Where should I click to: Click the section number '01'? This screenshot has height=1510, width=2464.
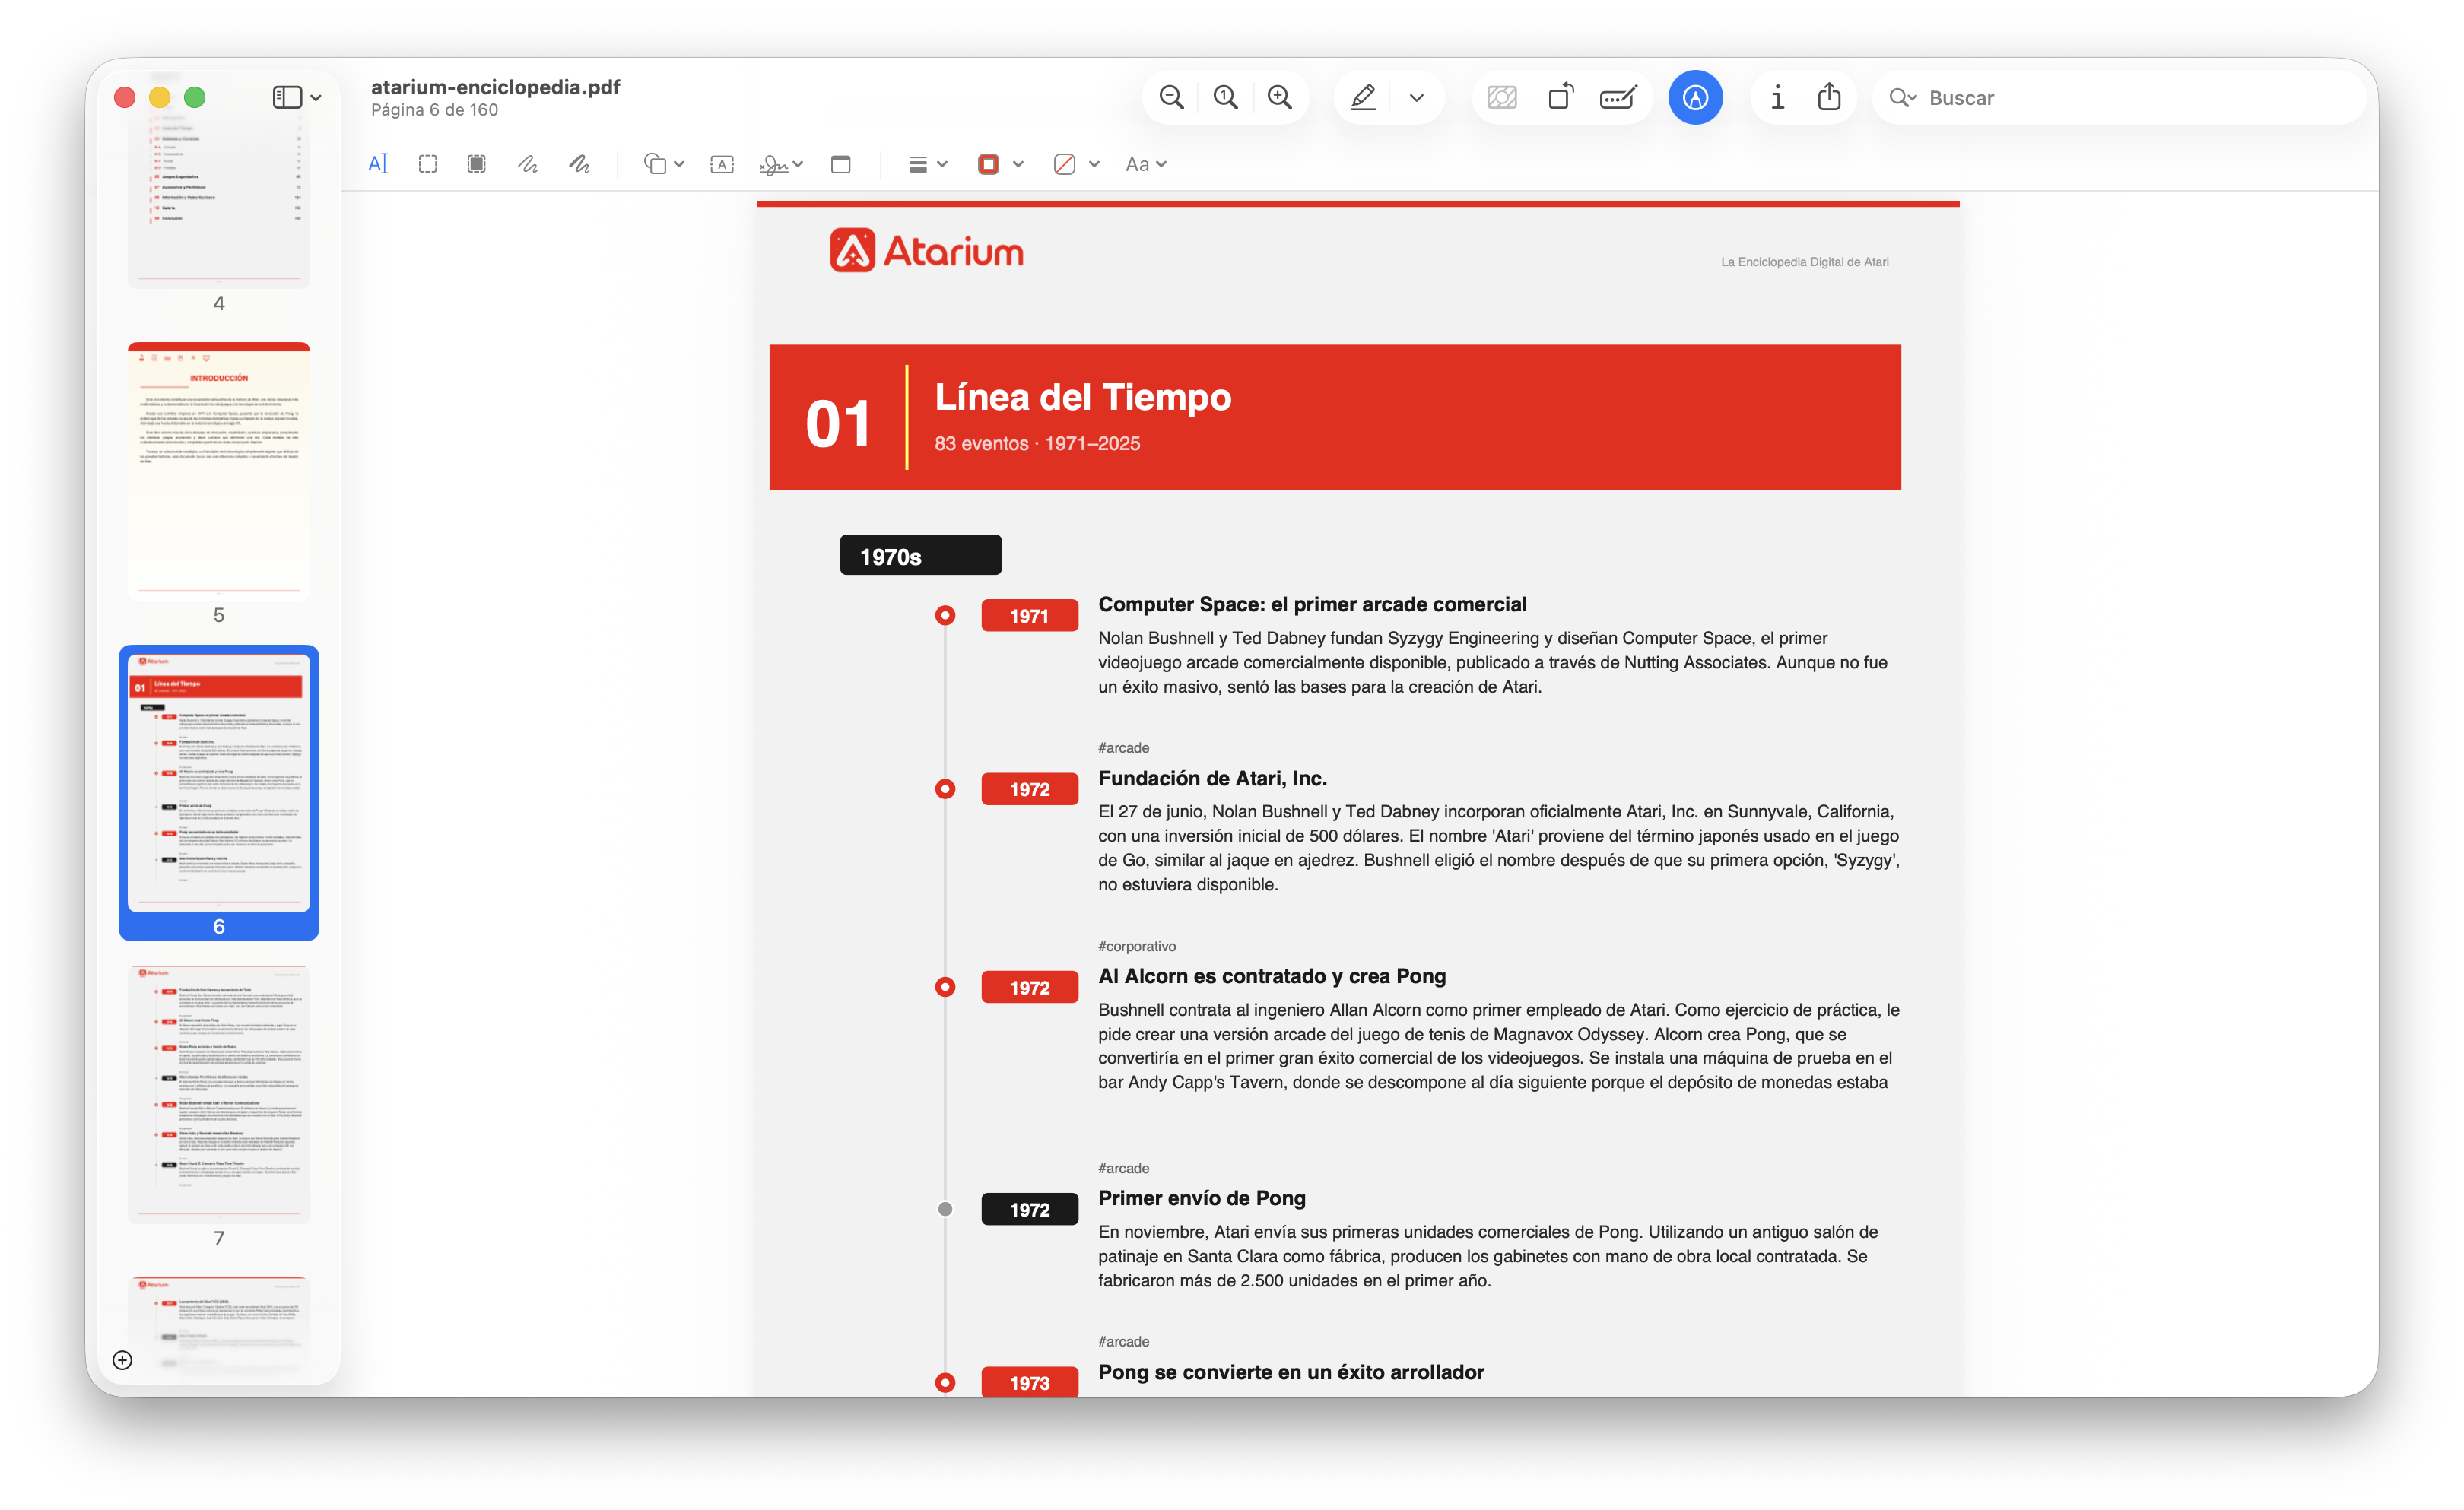tap(838, 423)
